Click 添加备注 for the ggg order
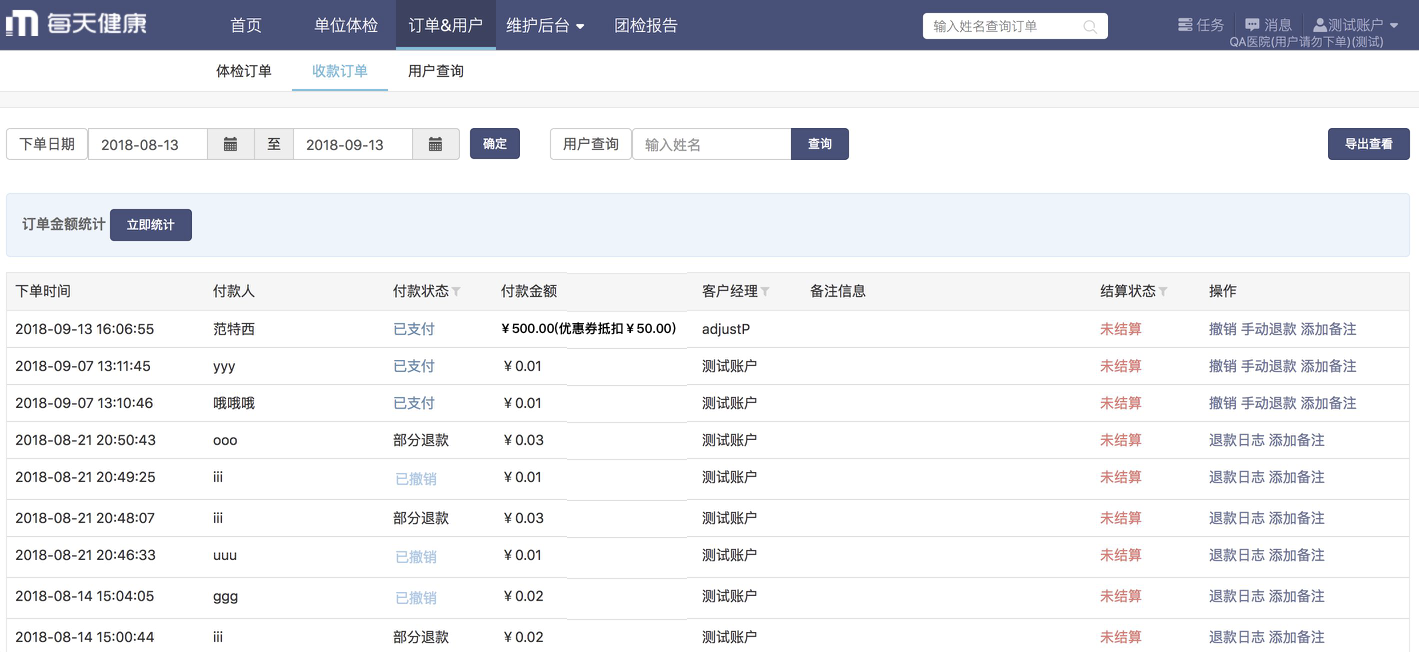This screenshot has height=653, width=1419. 1297,596
